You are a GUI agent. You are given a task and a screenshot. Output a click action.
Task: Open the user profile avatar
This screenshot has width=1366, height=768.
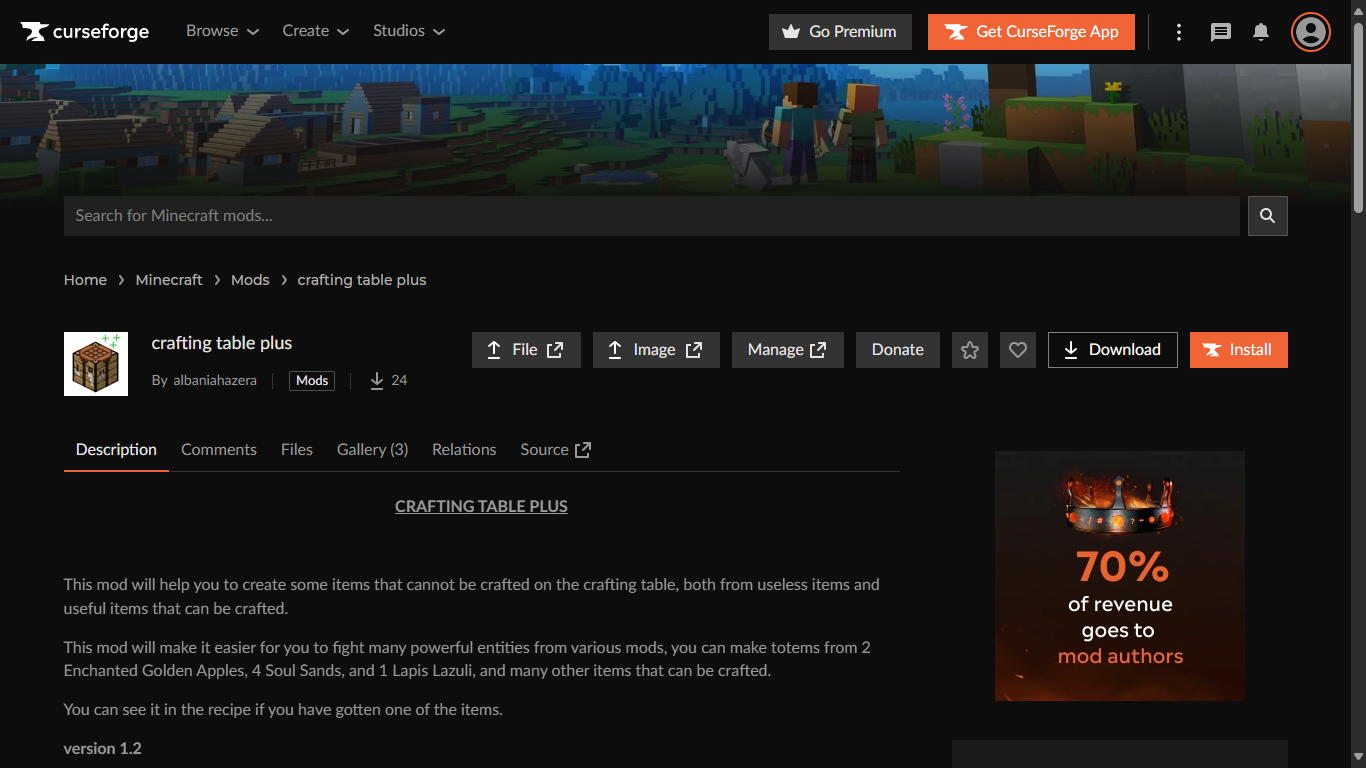pos(1310,32)
